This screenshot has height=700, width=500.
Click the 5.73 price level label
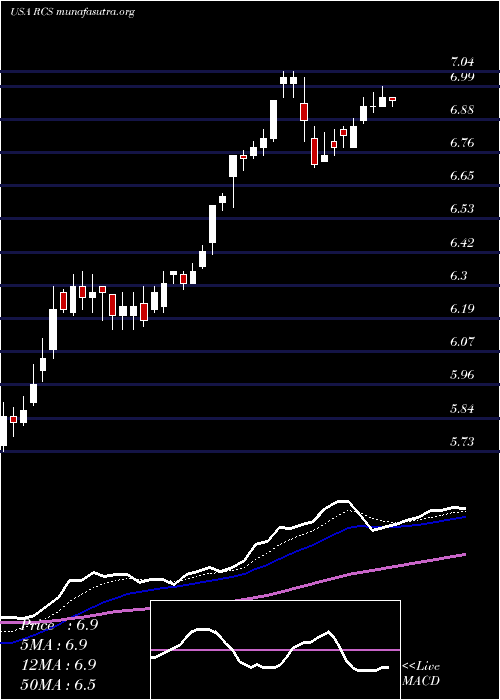[x=462, y=442]
